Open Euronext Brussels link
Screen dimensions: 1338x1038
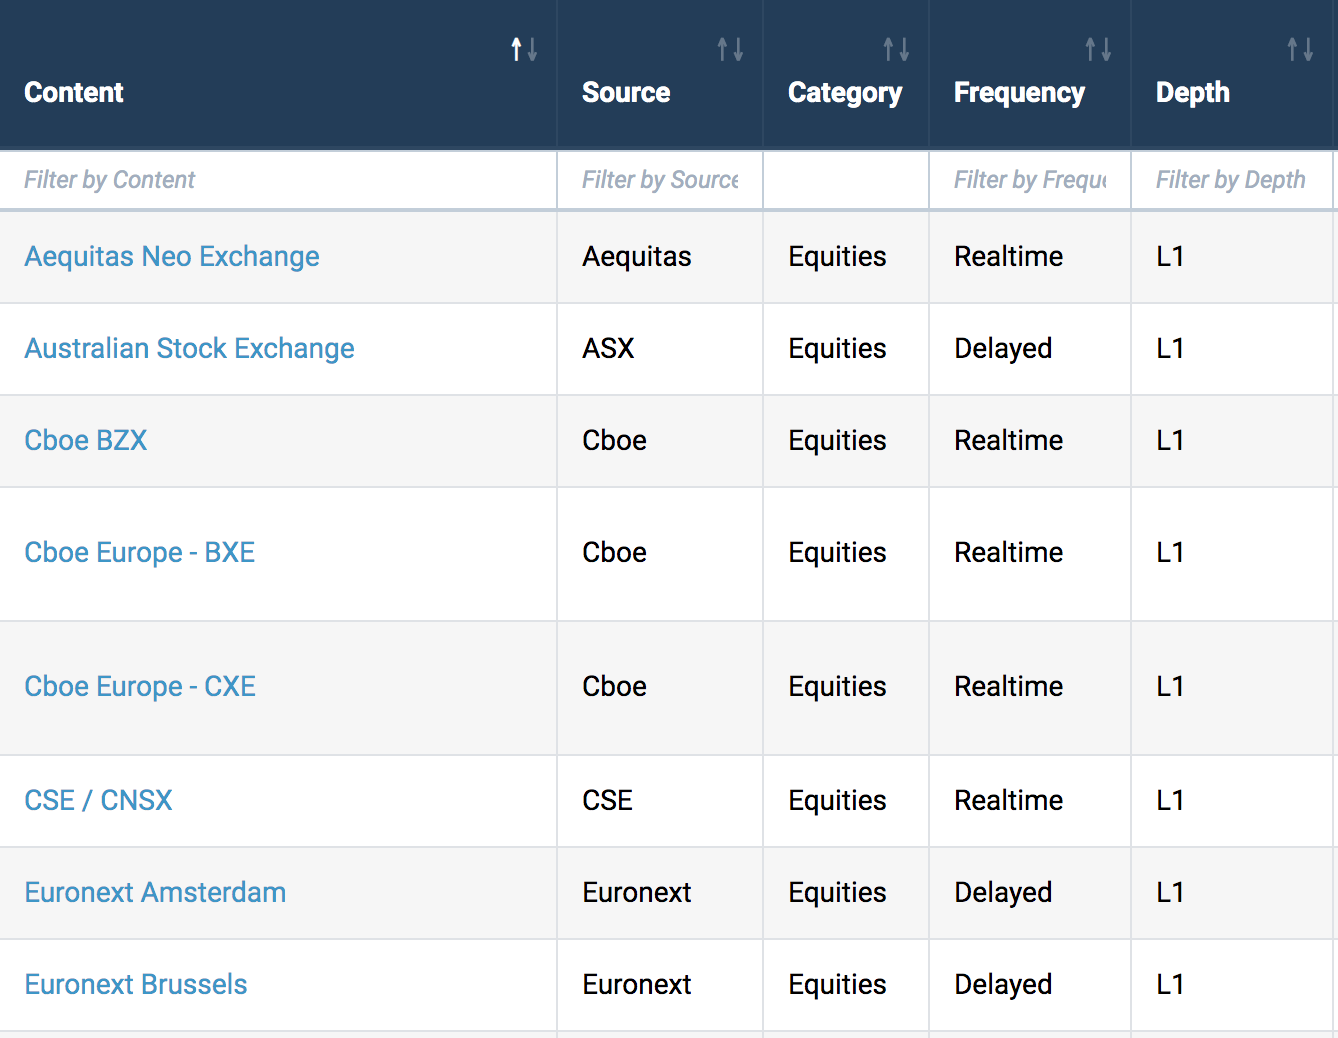(136, 985)
